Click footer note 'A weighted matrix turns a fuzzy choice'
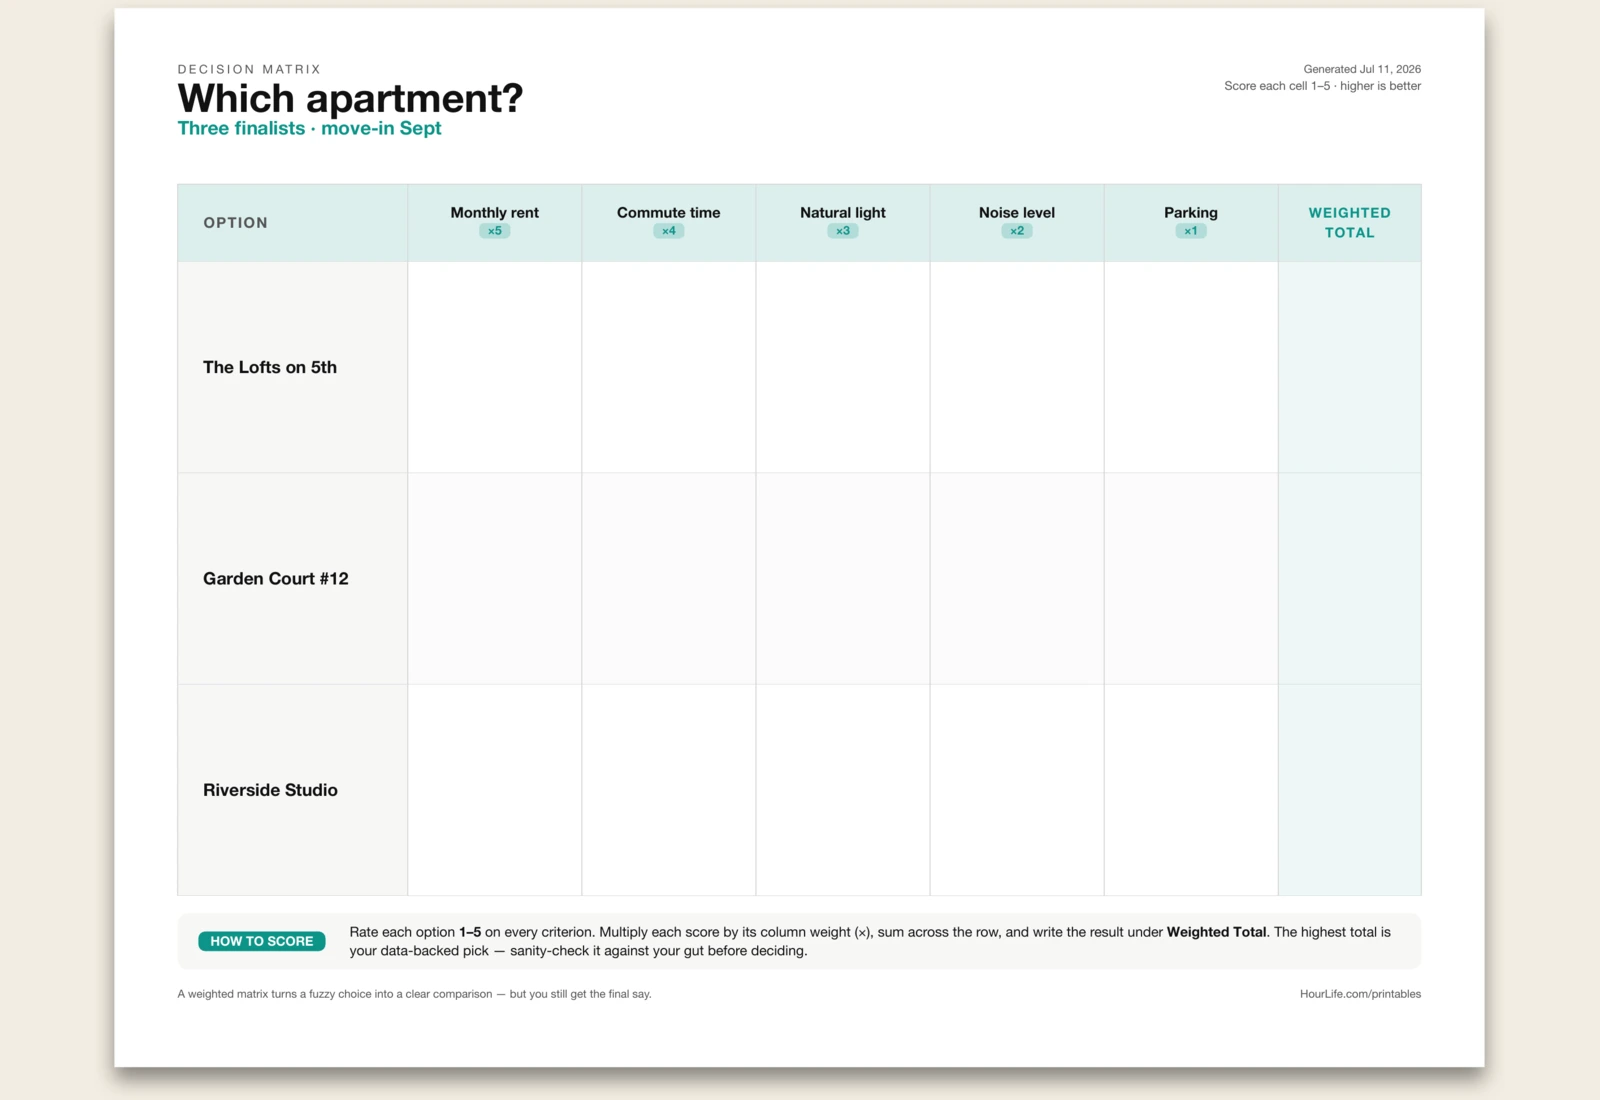 point(414,994)
